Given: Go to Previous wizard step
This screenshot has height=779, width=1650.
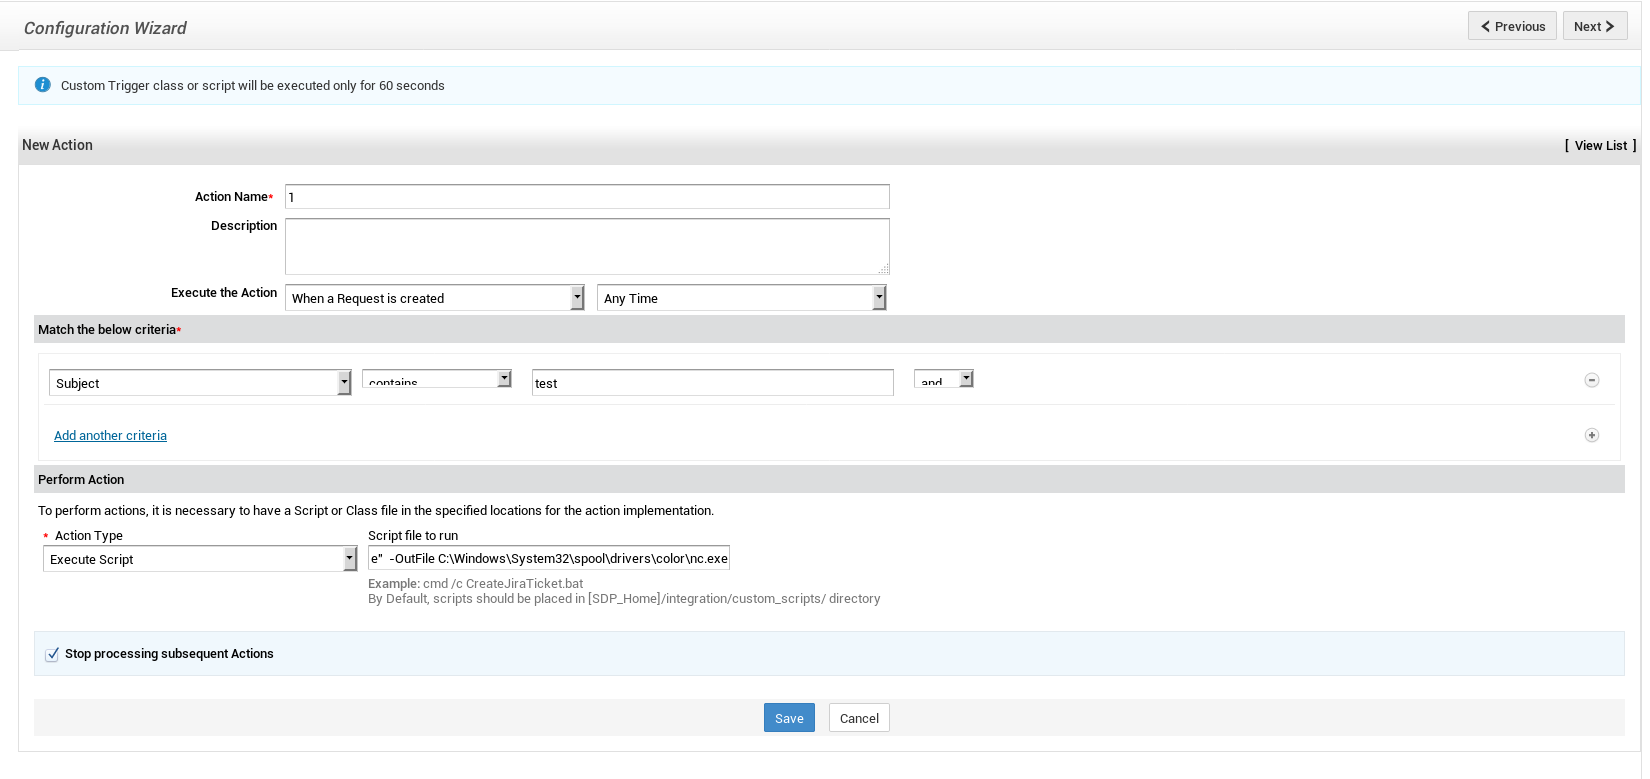Looking at the screenshot, I should pos(1511,26).
